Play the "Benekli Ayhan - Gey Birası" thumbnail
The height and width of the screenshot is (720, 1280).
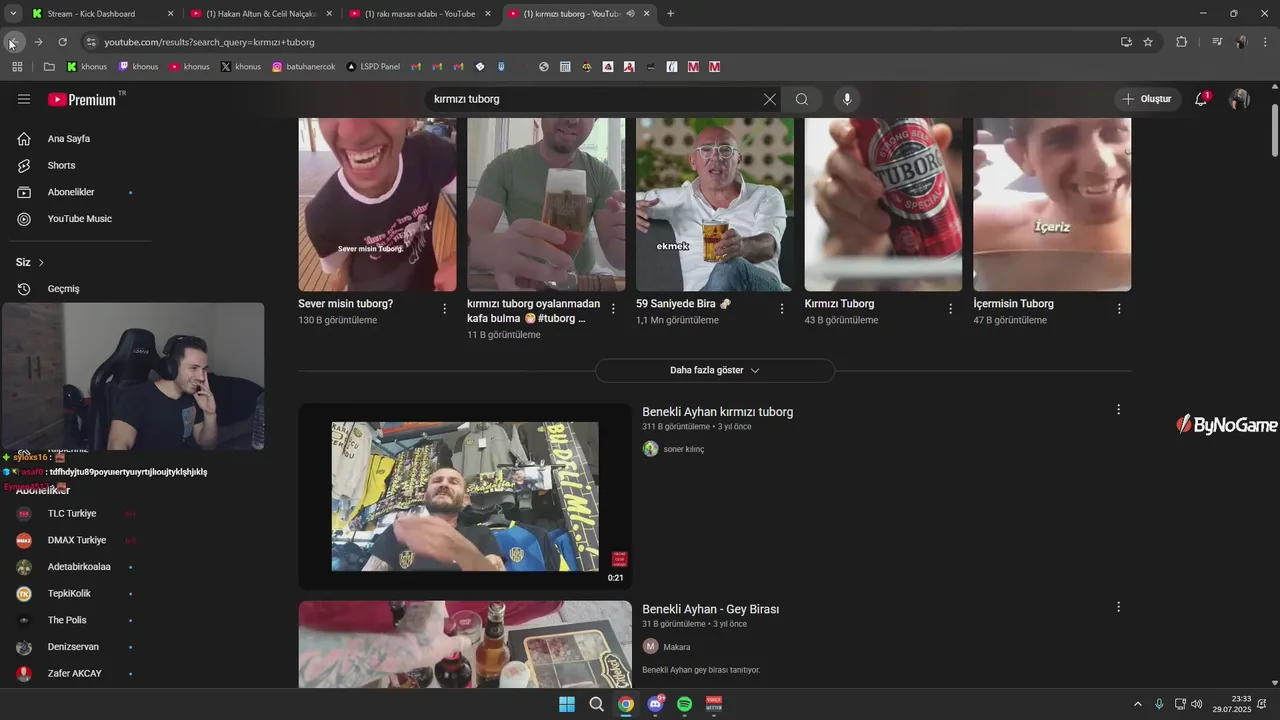[x=465, y=643]
